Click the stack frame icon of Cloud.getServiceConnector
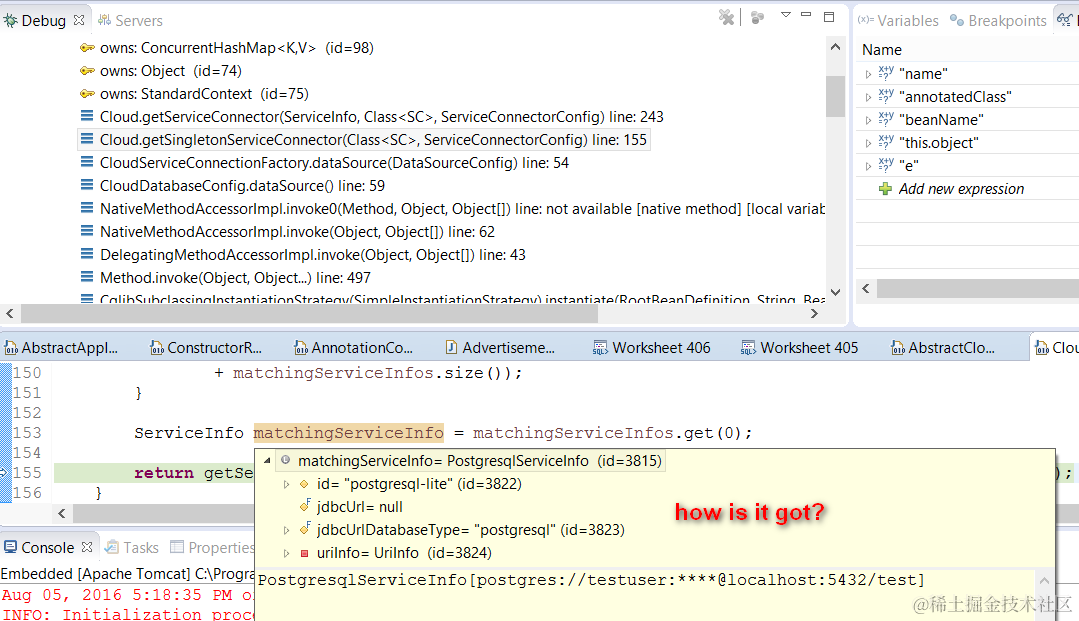Screen dimensions: 1079x621 pos(87,116)
